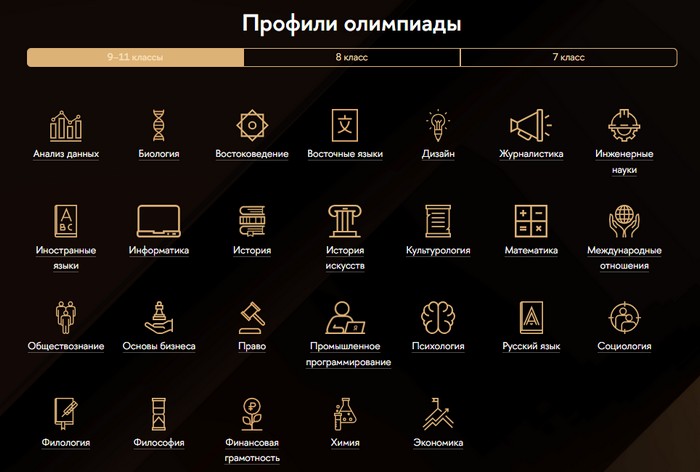700x472 pixels.
Task: Click the Биология DNA icon
Action: pos(158,125)
